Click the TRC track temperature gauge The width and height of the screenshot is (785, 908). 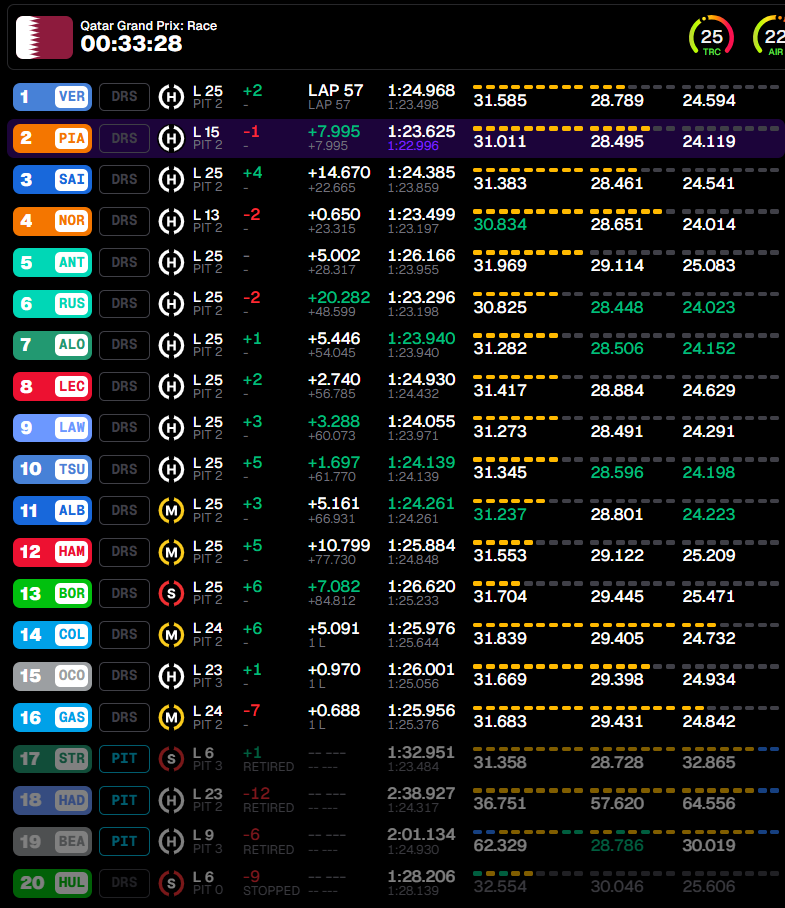[711, 38]
